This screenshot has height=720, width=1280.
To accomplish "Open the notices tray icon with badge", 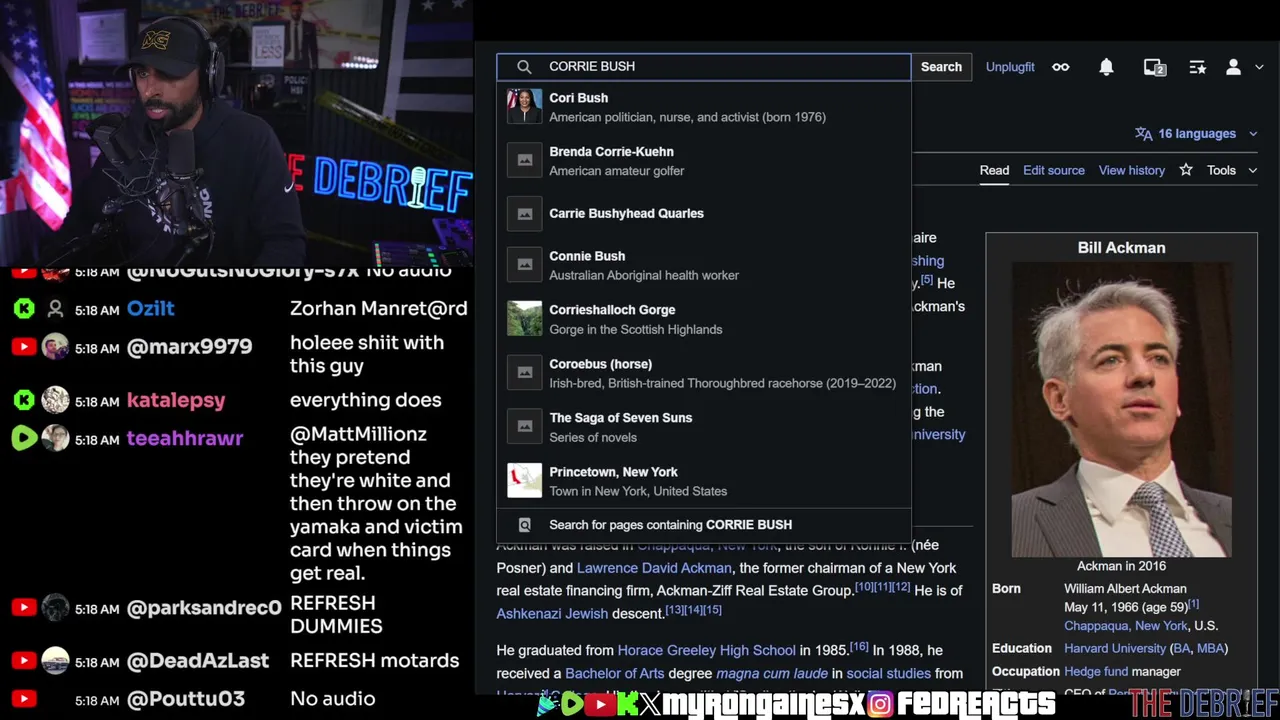I will point(1155,67).
